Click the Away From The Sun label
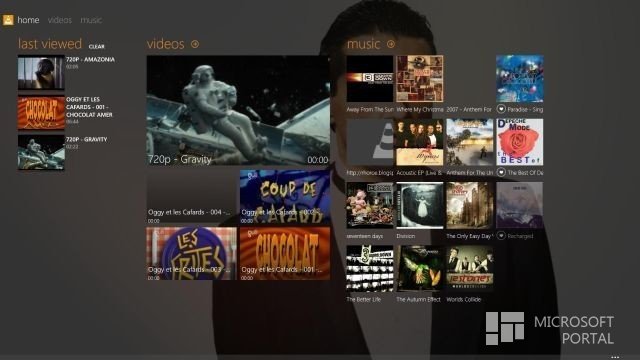 (x=370, y=109)
